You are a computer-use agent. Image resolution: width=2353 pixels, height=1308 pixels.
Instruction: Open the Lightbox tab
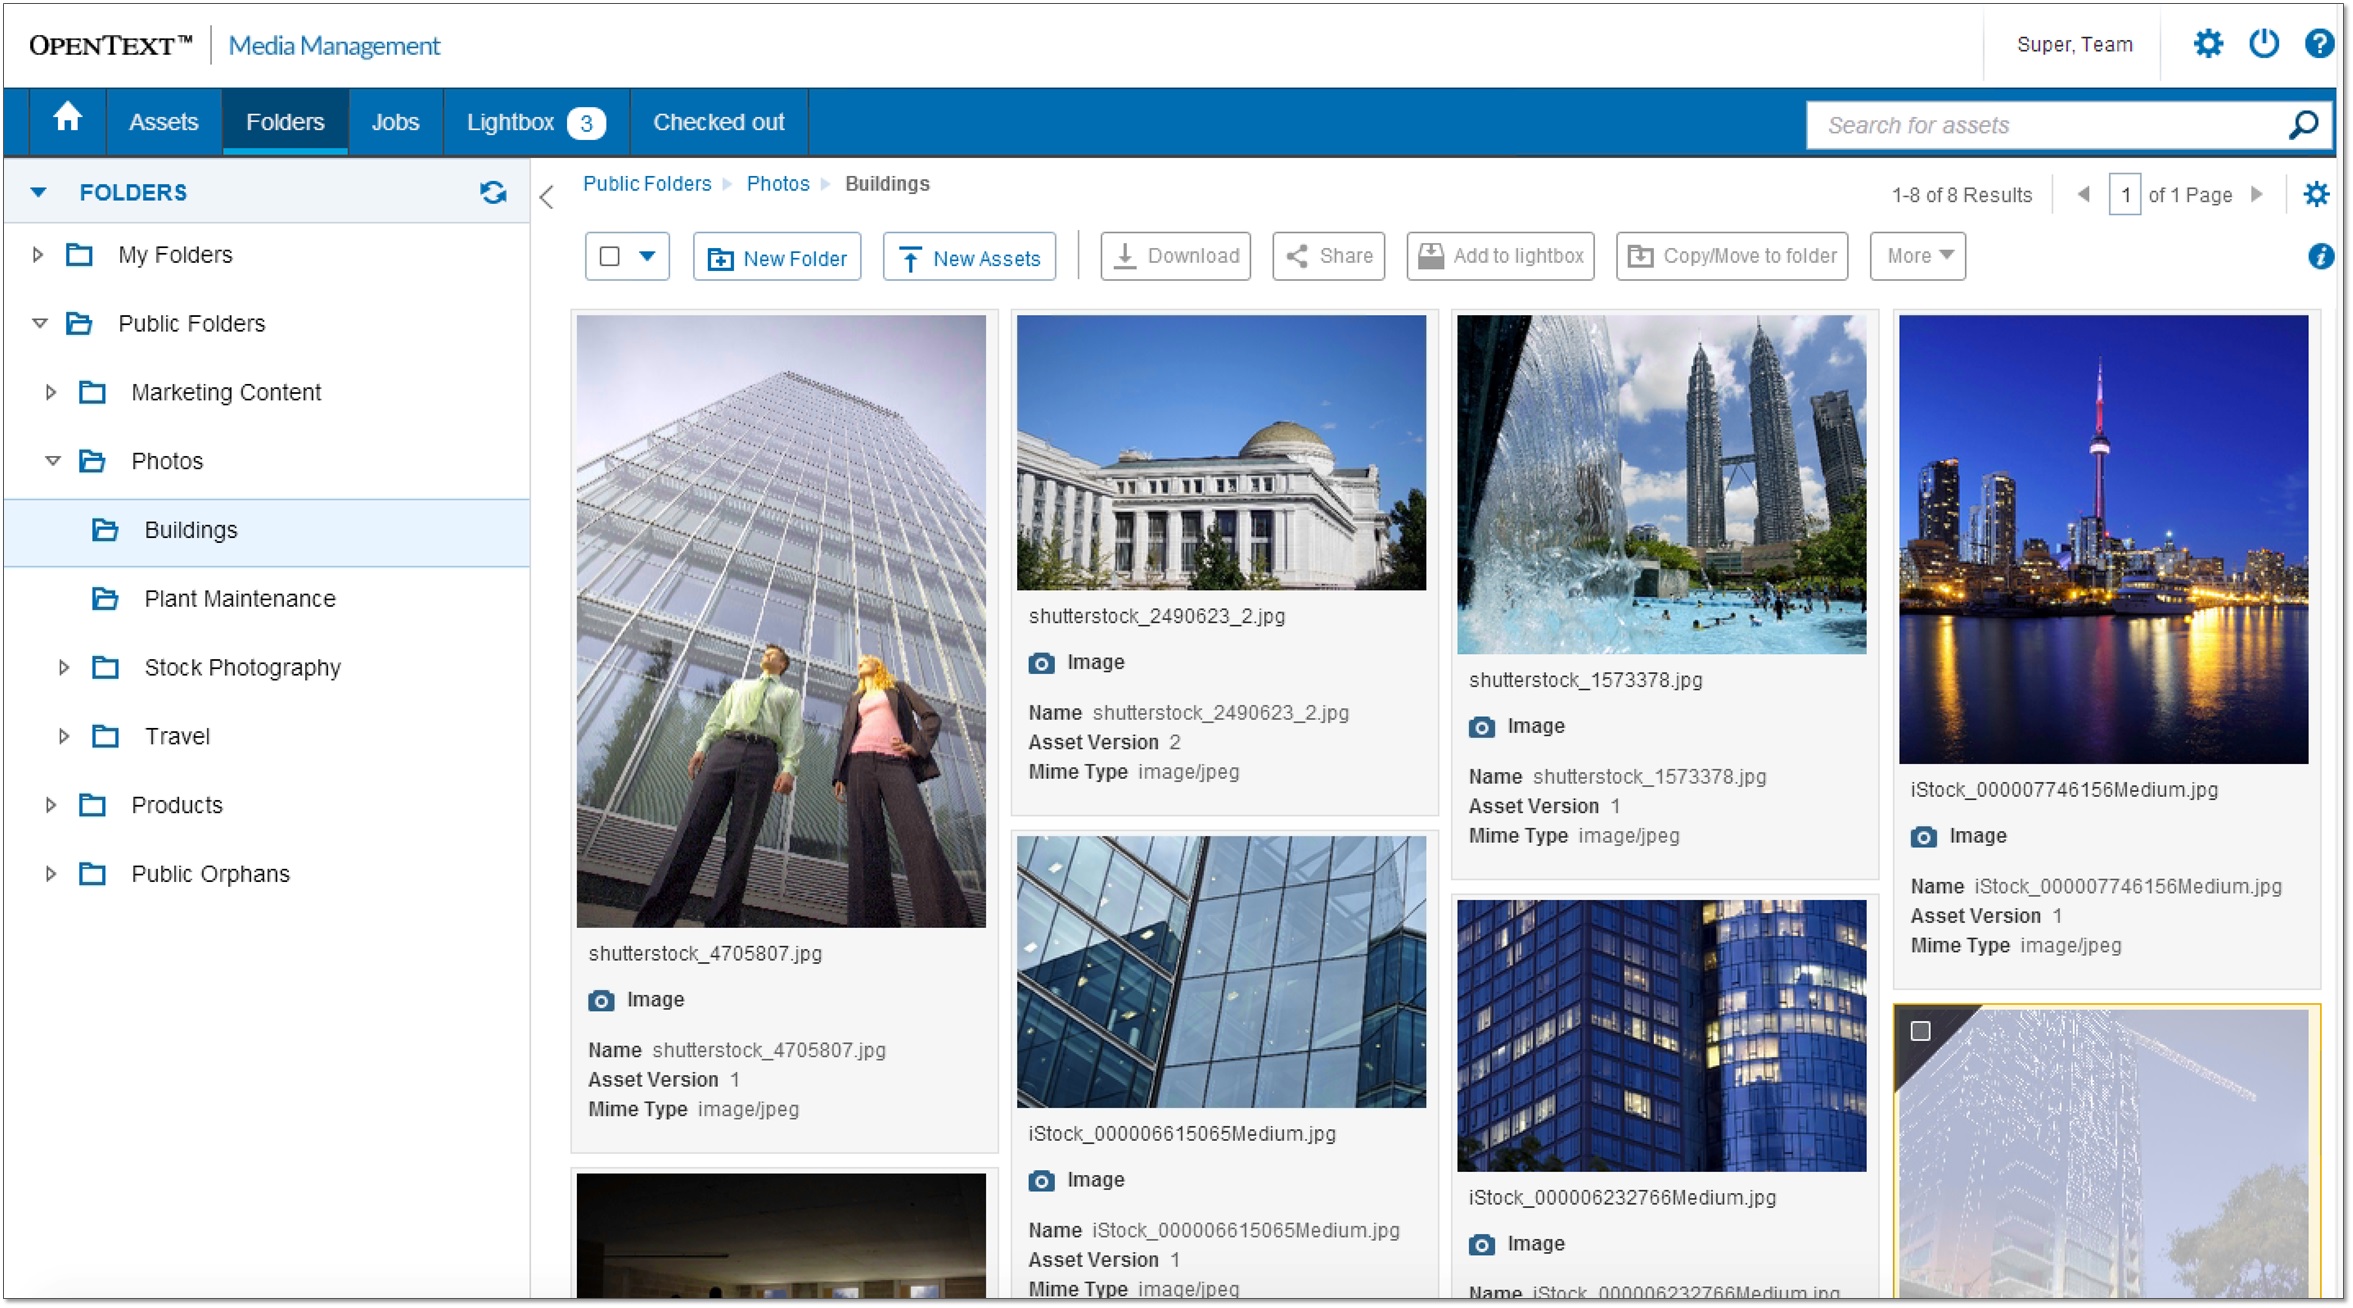(x=536, y=122)
